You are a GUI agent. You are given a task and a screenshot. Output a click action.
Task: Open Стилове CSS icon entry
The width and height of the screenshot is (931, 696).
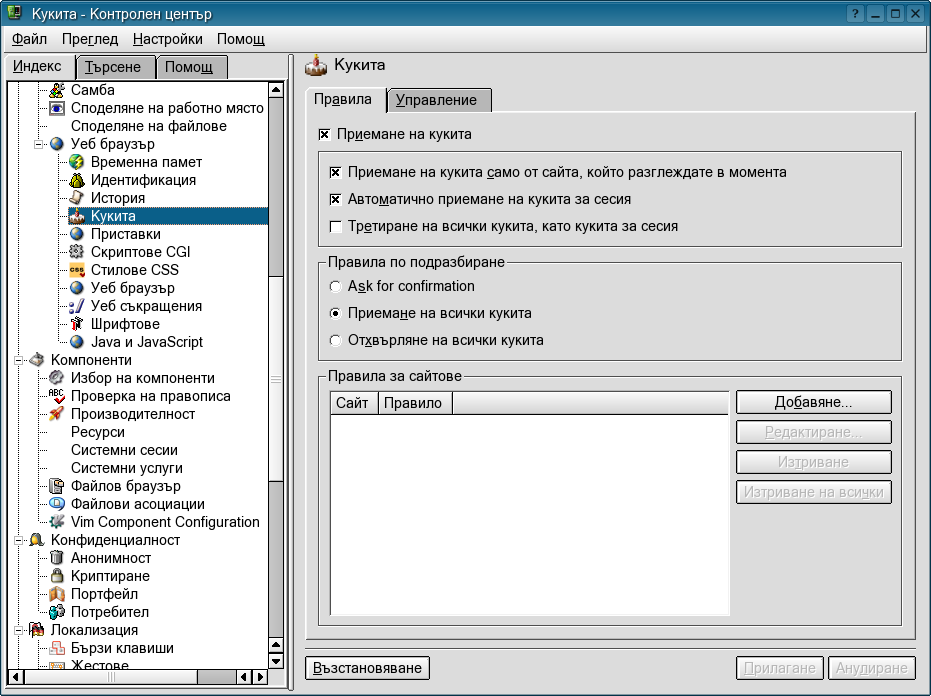click(77, 270)
